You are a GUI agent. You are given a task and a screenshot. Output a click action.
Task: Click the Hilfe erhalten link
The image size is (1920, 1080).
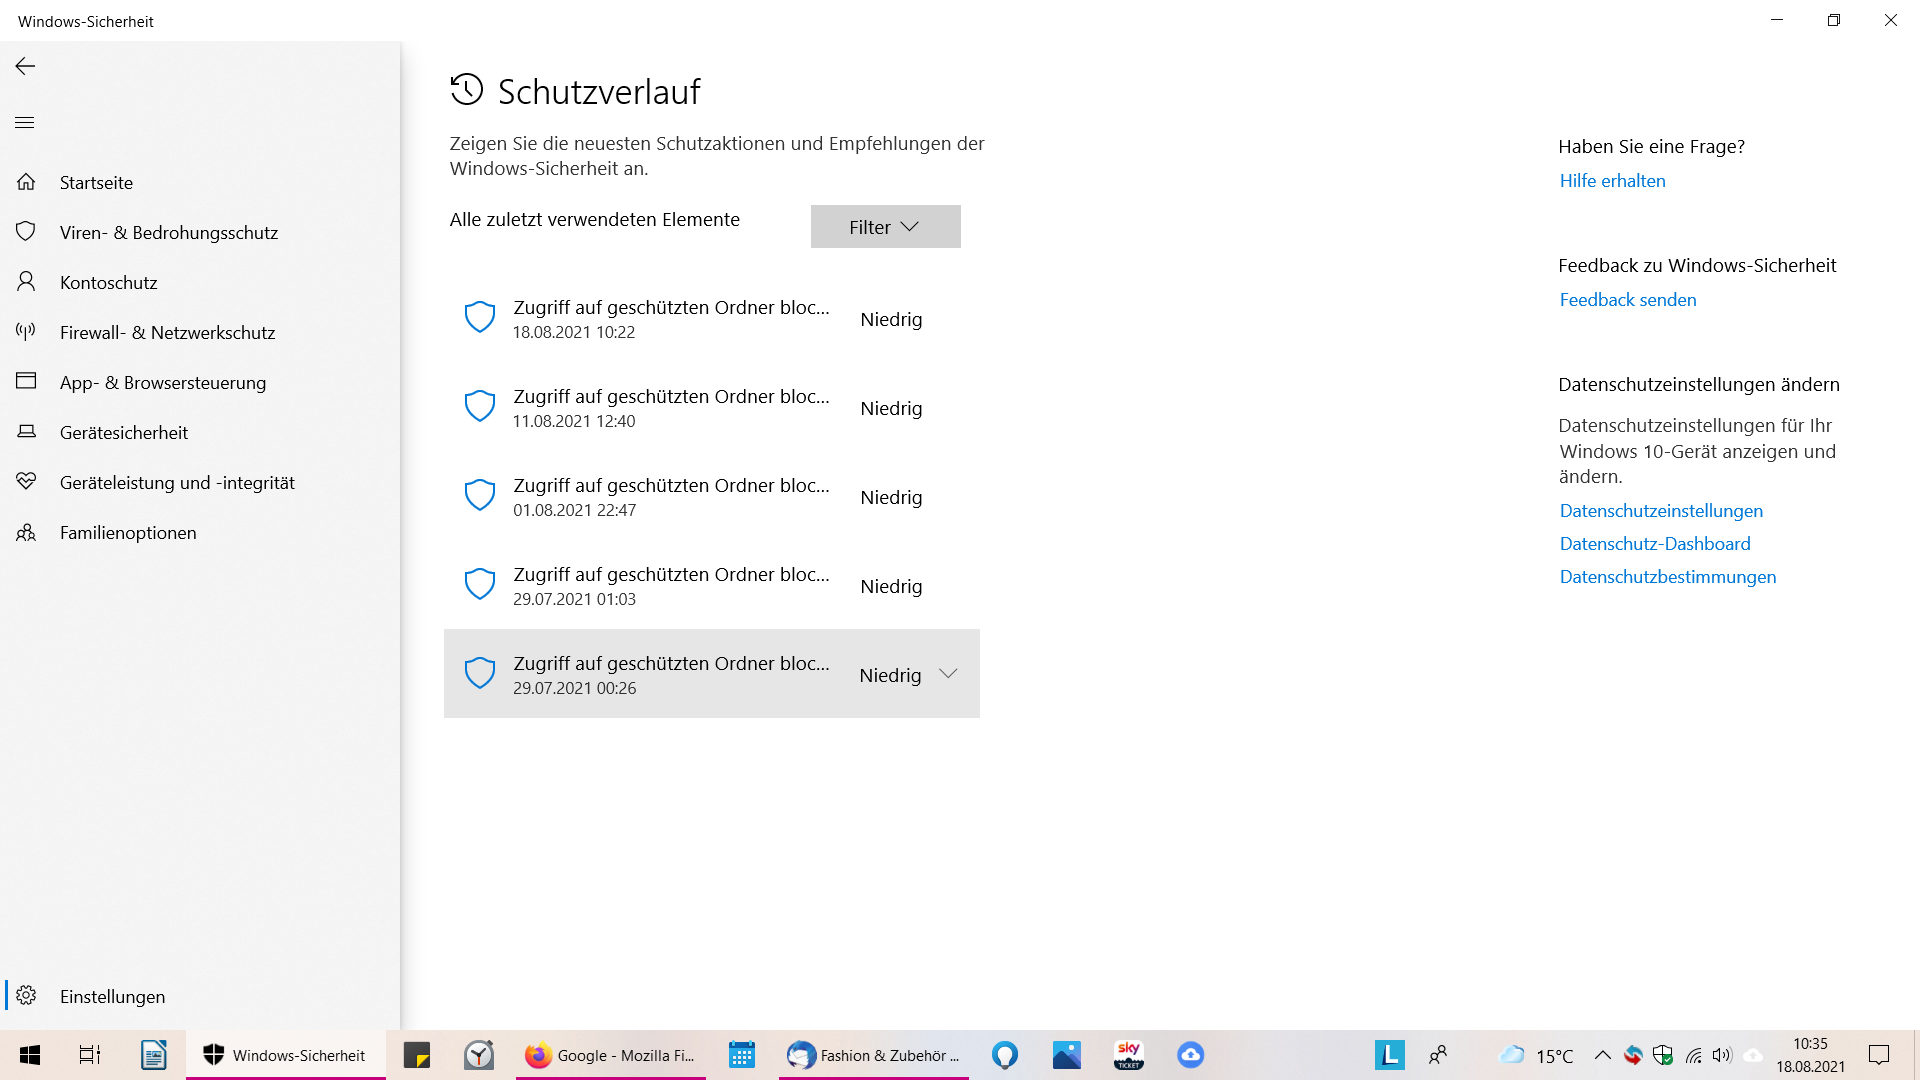click(x=1612, y=181)
